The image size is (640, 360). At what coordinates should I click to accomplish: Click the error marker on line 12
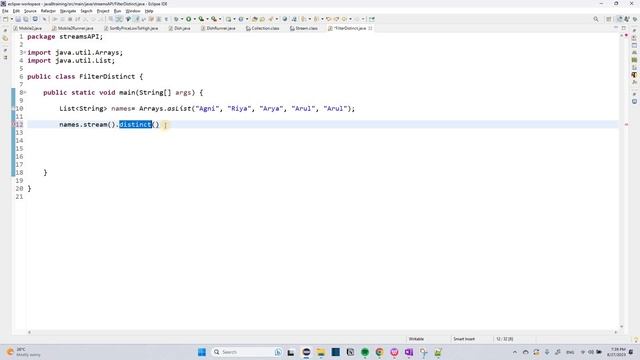(13, 124)
